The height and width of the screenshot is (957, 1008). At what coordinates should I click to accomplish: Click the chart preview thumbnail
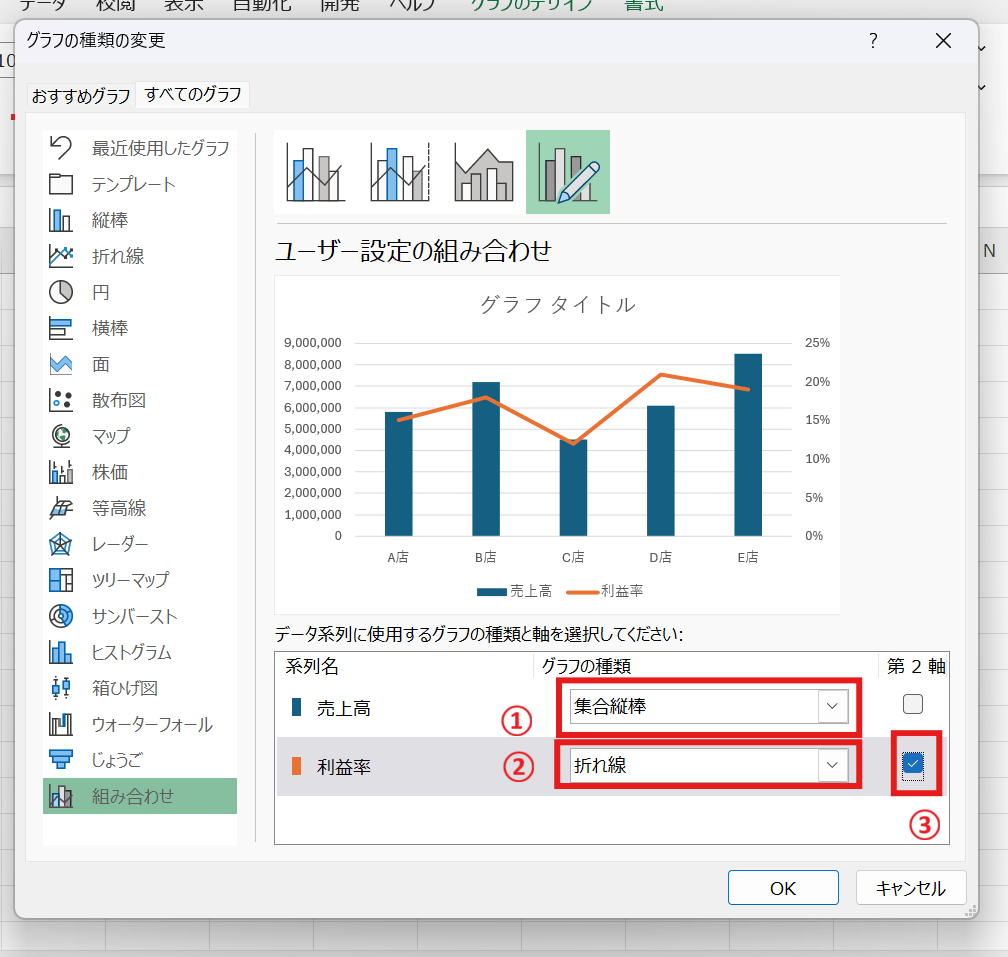557,445
